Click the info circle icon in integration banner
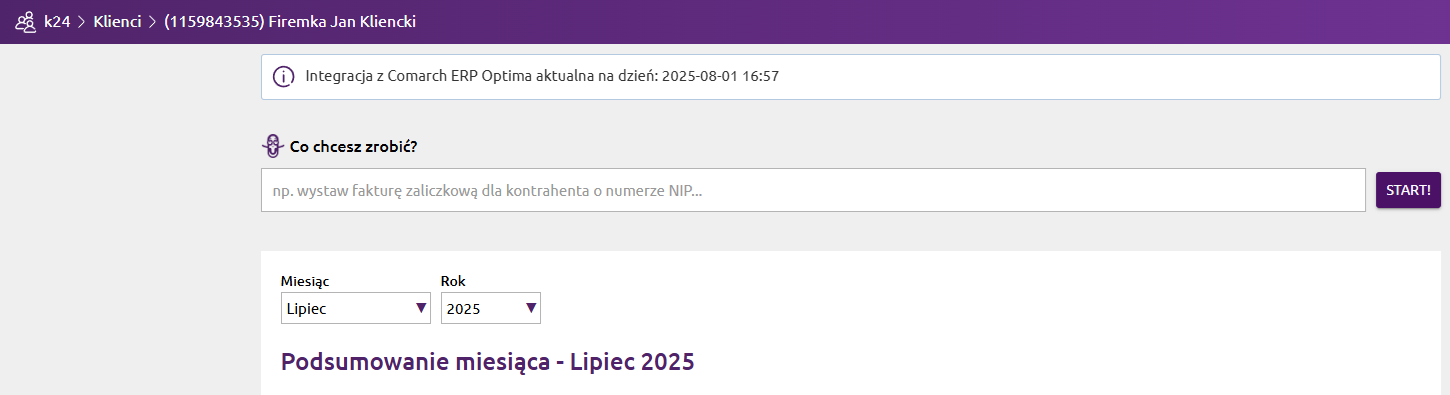 [x=284, y=76]
